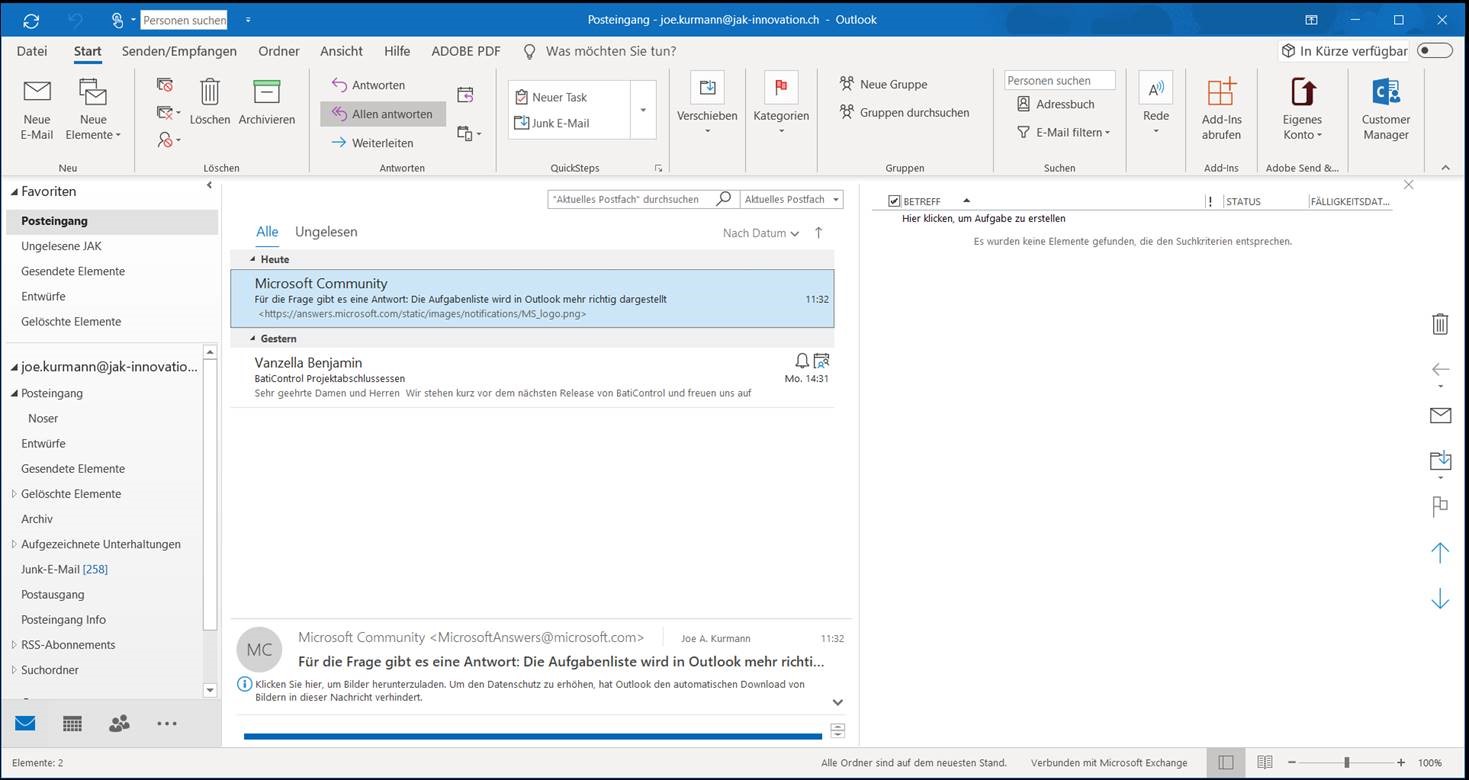Open the Ansicht ribbon tab

point(341,51)
